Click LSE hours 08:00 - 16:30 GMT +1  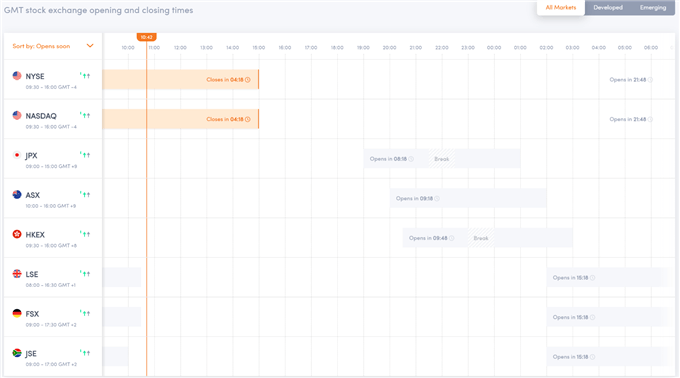pyautogui.click(x=51, y=285)
